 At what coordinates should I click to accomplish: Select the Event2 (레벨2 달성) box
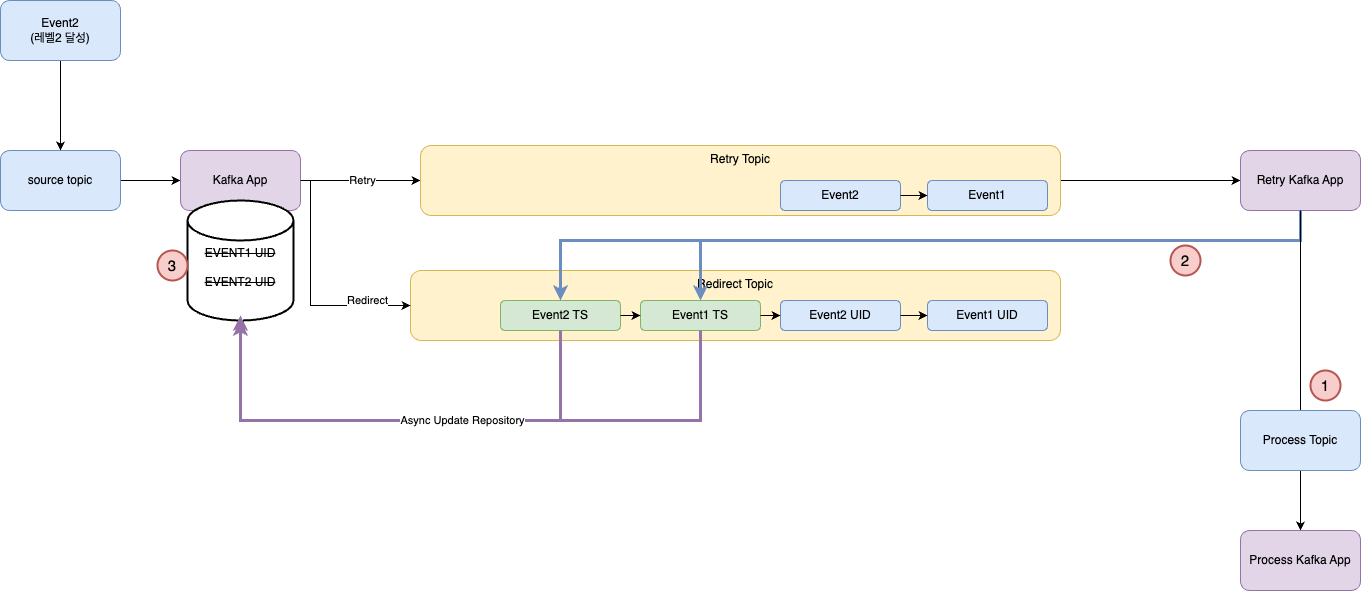(x=60, y=30)
